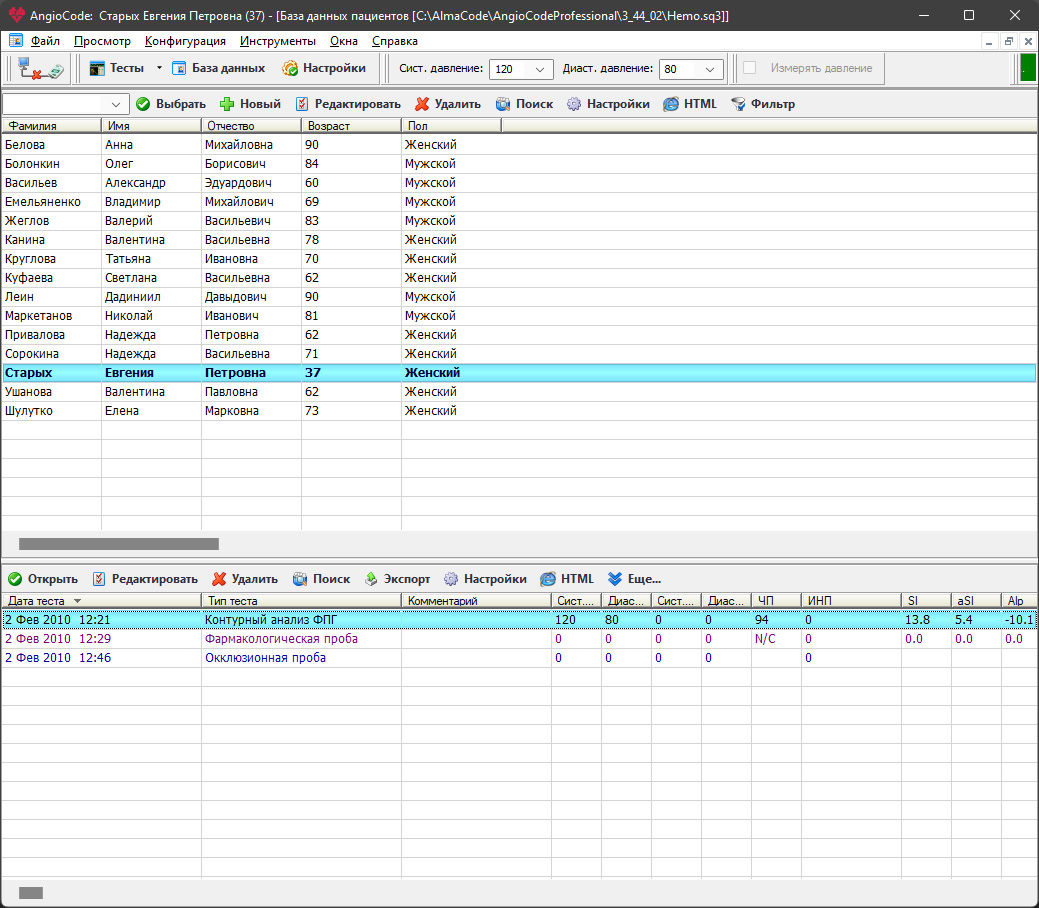Click HTML in the tests toolbar

click(x=567, y=579)
